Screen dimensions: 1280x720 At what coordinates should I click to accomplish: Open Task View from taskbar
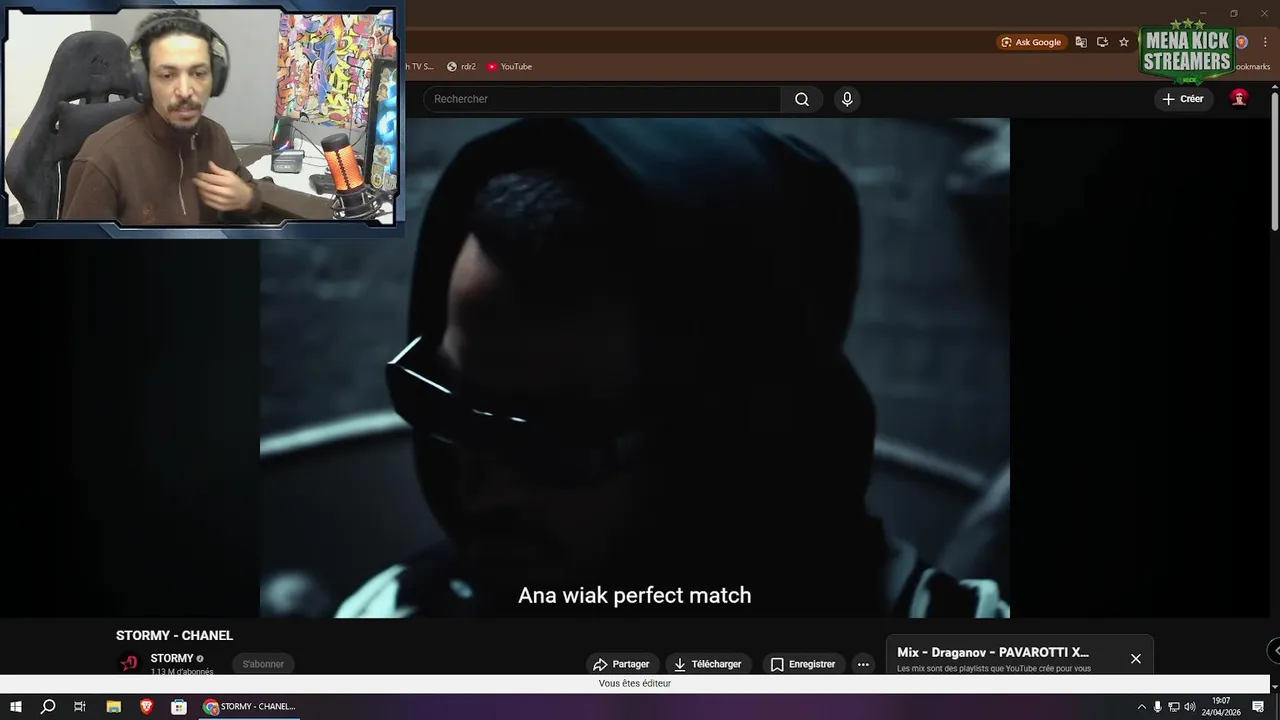[x=80, y=706]
